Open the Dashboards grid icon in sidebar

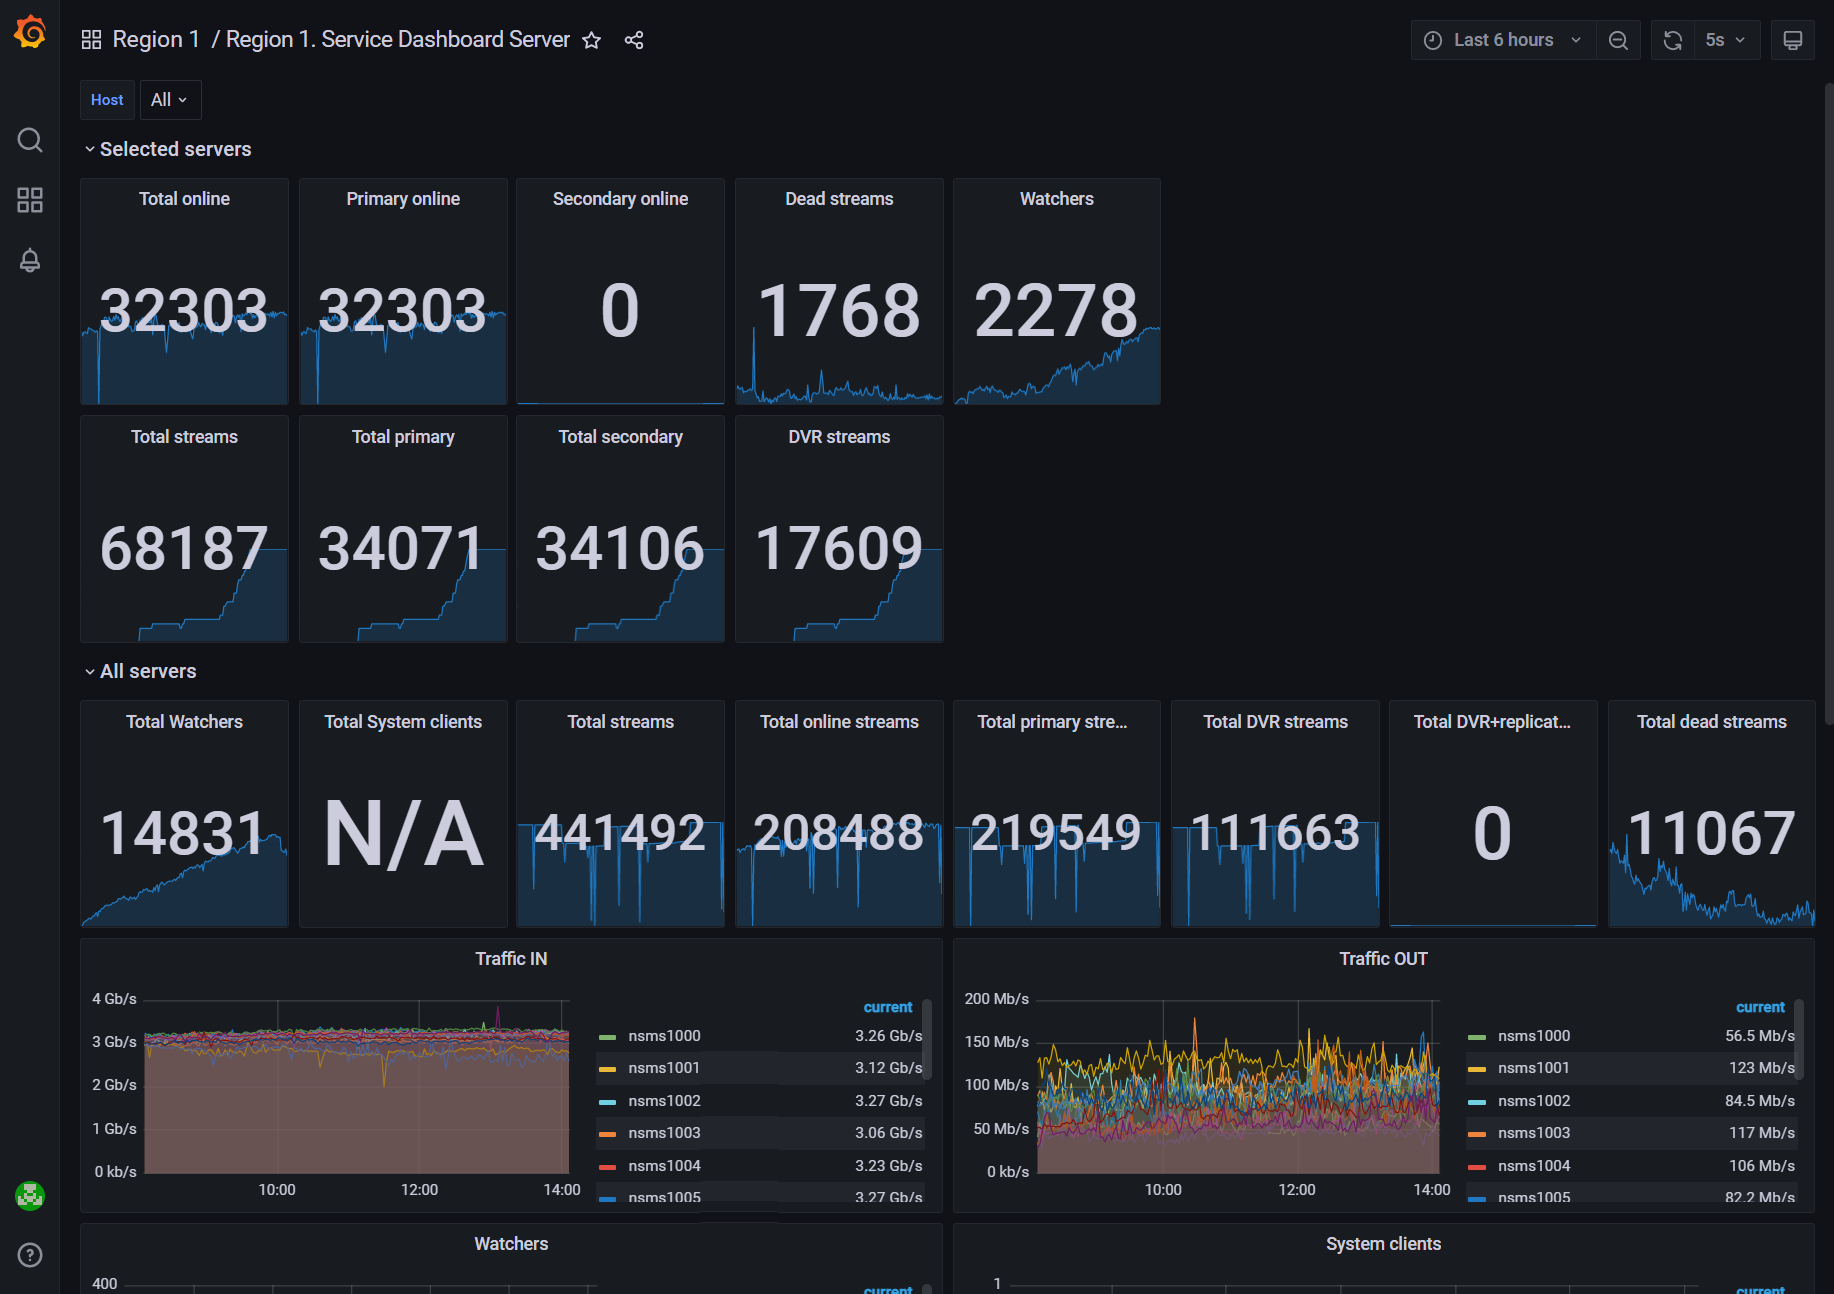pyautogui.click(x=30, y=200)
